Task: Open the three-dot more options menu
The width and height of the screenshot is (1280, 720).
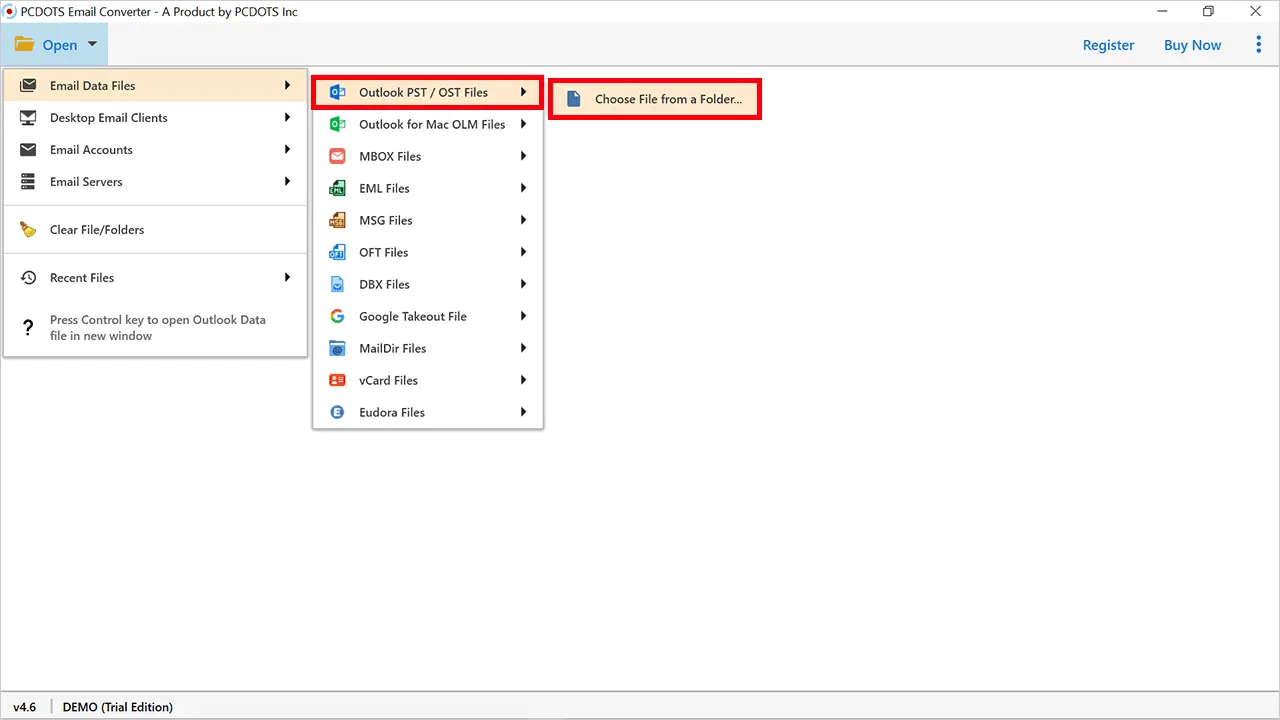Action: tap(1259, 45)
